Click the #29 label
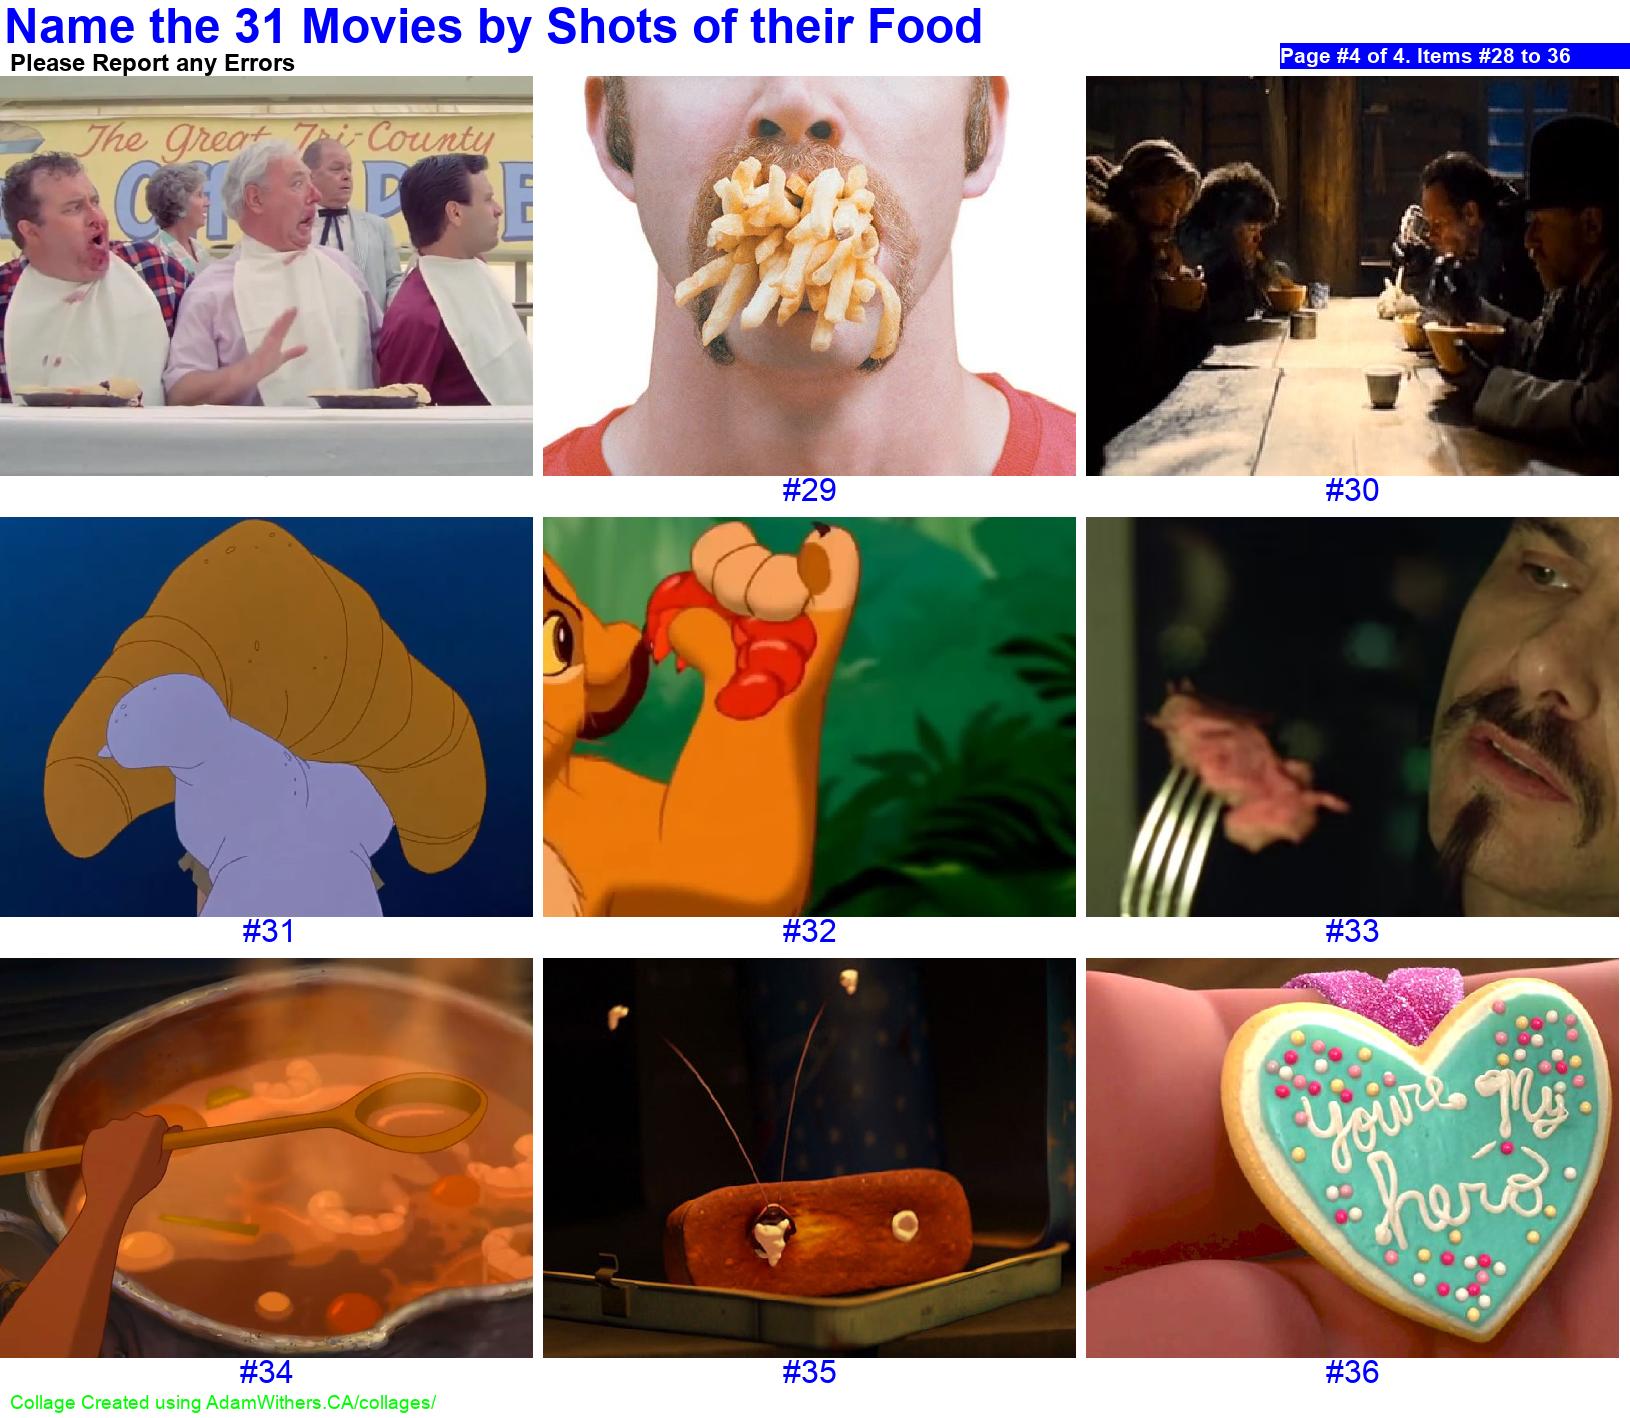Viewport: 1630px width, 1418px height. (x=809, y=490)
